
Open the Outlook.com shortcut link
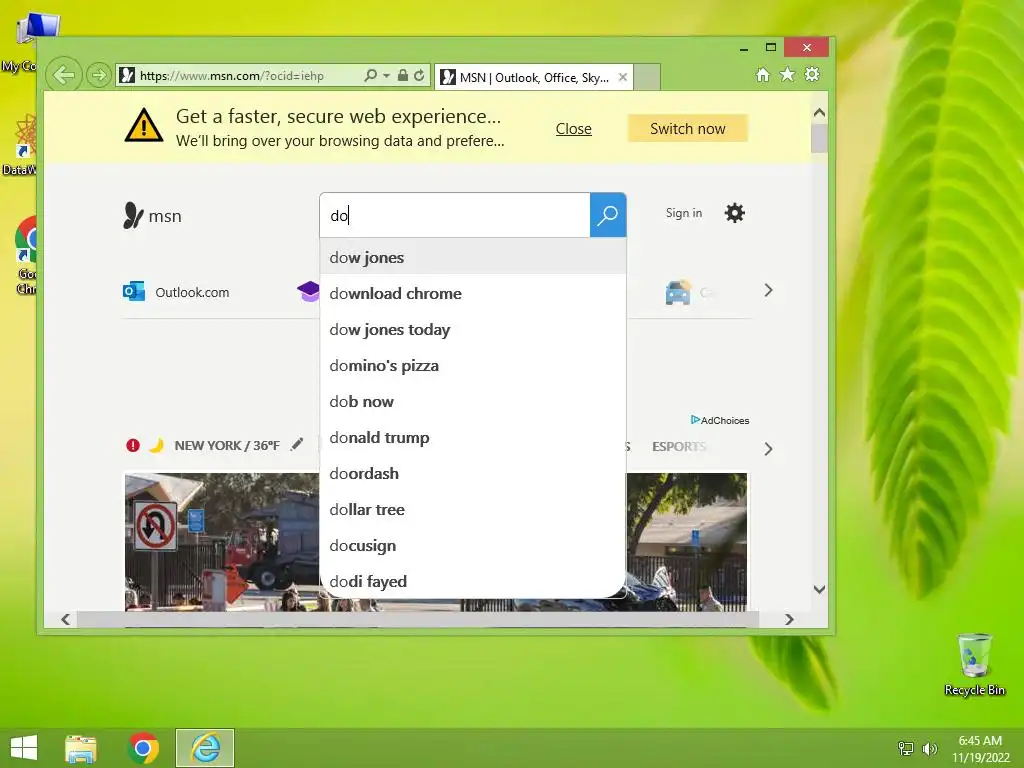192,292
